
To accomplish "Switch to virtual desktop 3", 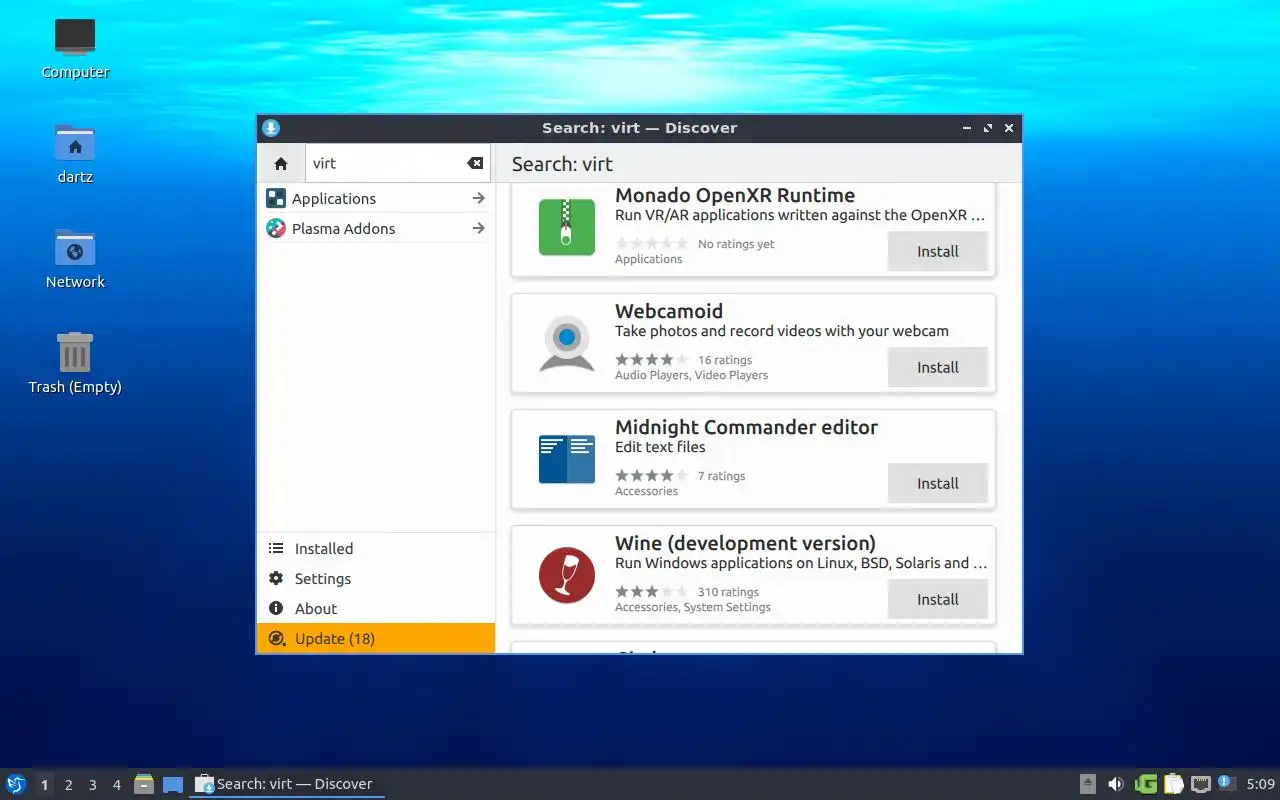I will [x=93, y=785].
